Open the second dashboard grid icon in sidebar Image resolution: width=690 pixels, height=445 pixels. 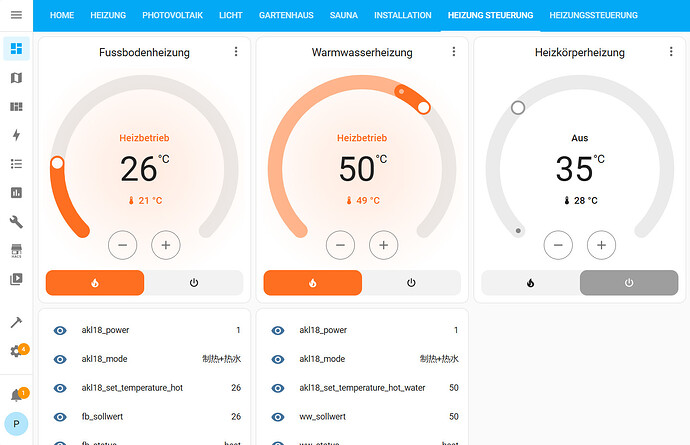tap(16, 107)
